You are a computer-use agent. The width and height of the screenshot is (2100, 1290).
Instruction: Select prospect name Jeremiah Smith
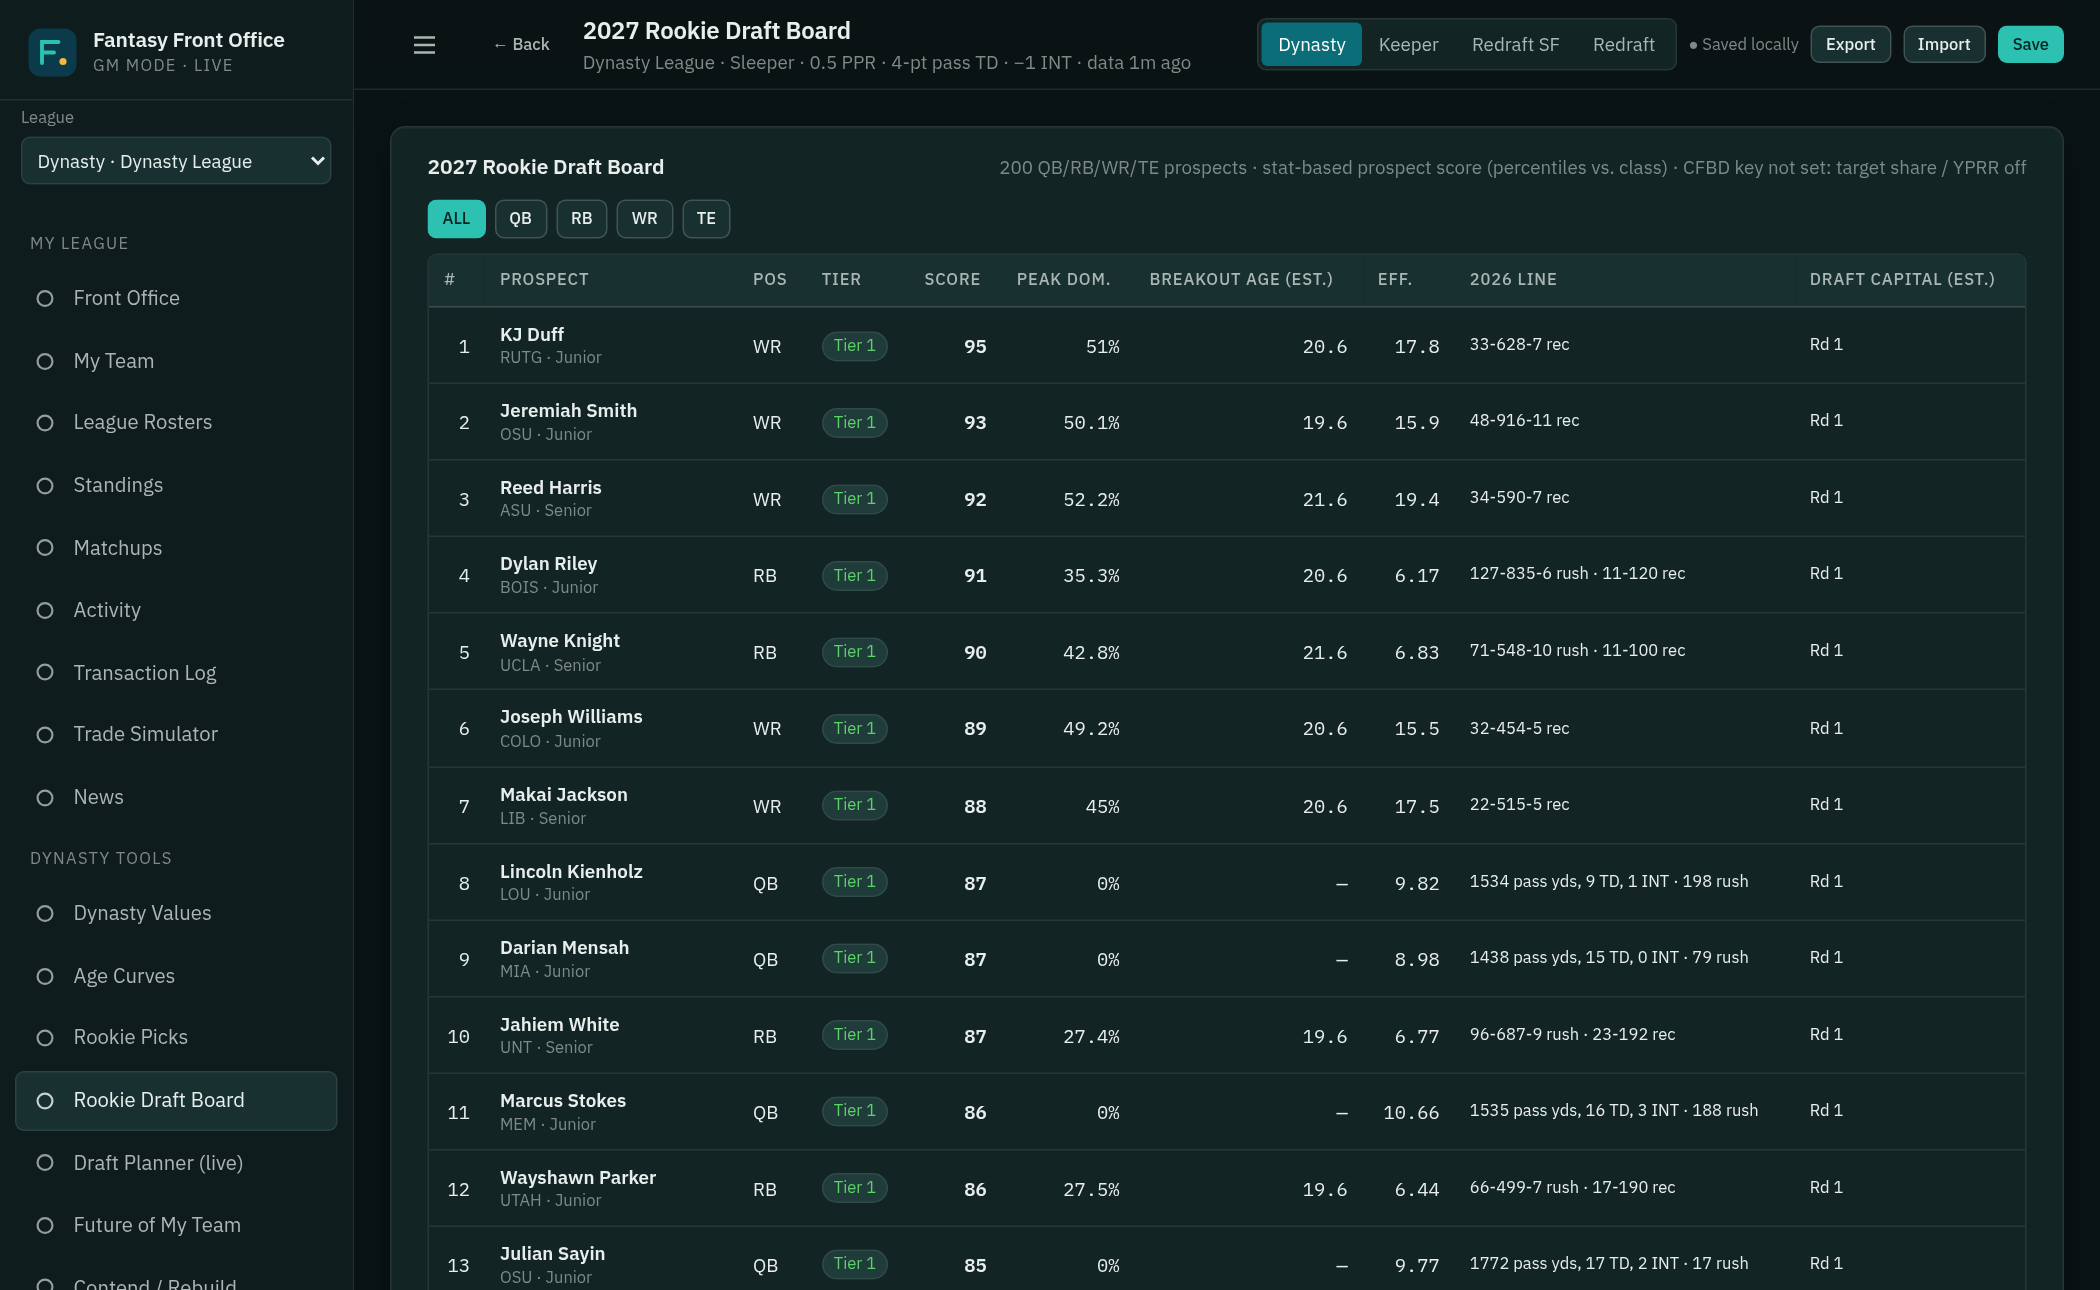(568, 411)
